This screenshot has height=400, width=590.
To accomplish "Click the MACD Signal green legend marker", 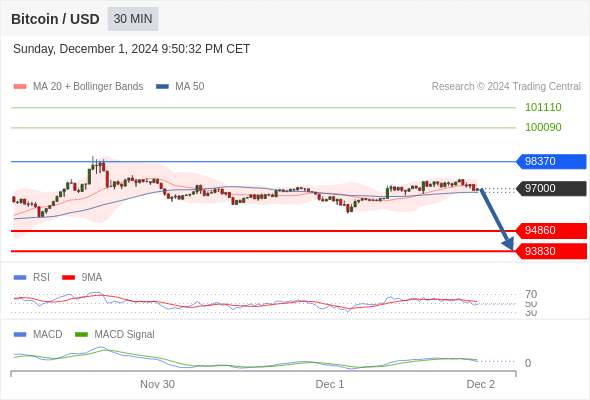I will (81, 335).
